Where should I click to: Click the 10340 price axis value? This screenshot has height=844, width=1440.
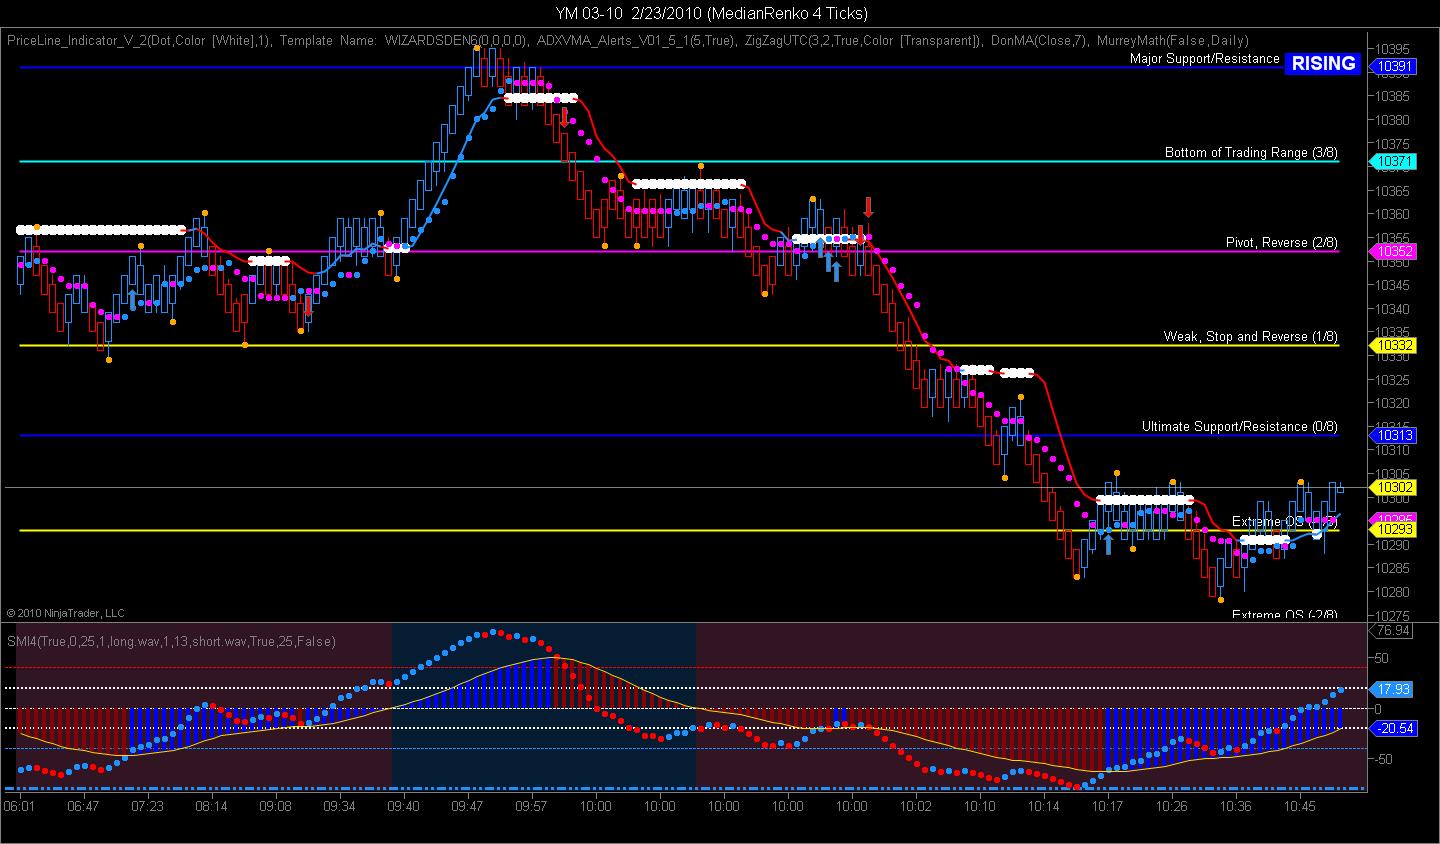(1392, 308)
